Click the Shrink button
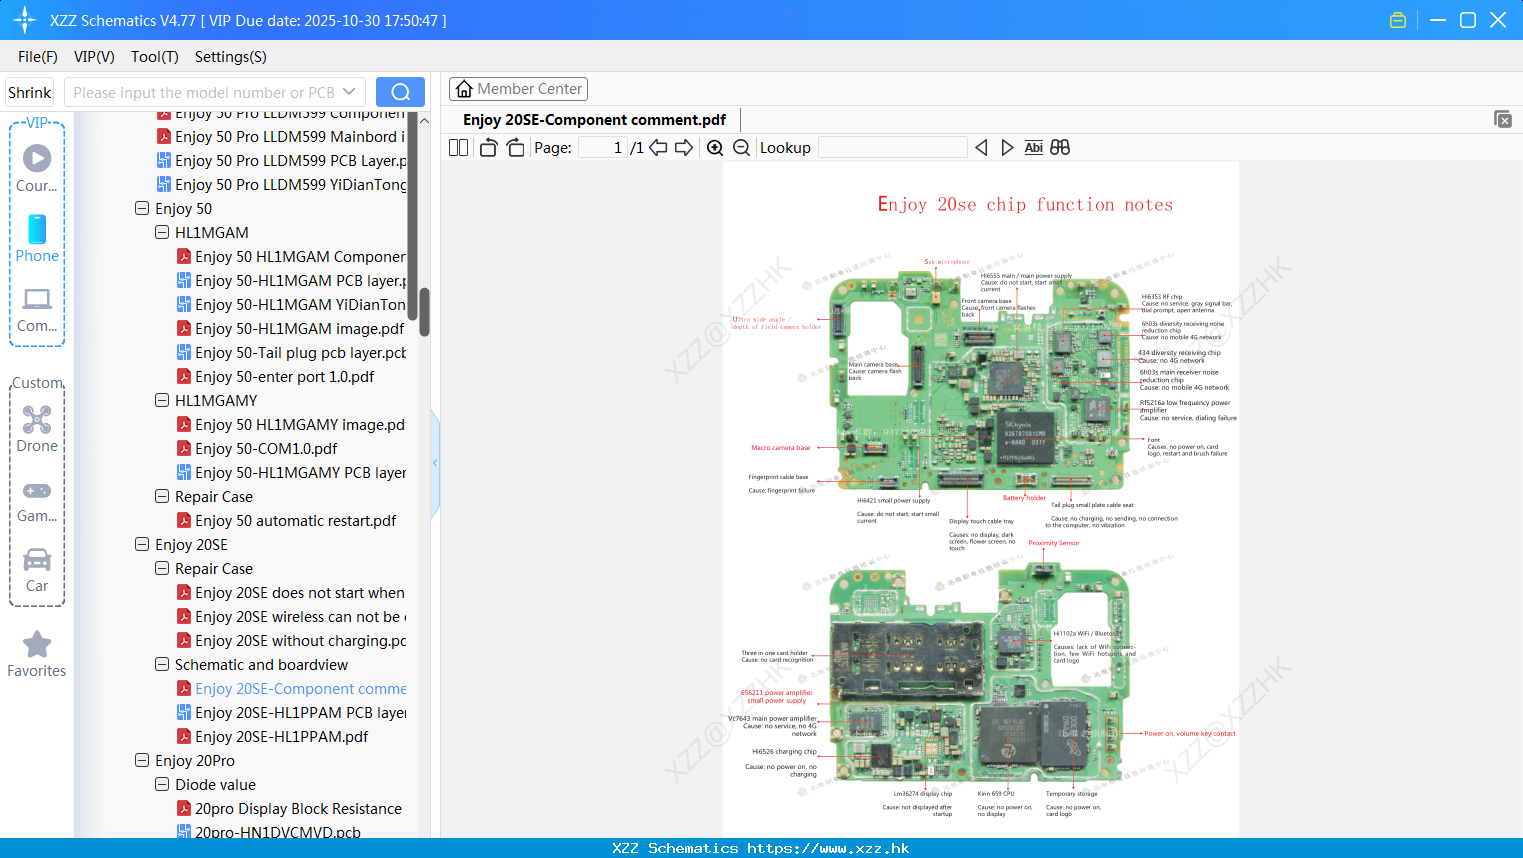Screen dimensions: 1523x858 coord(29,92)
